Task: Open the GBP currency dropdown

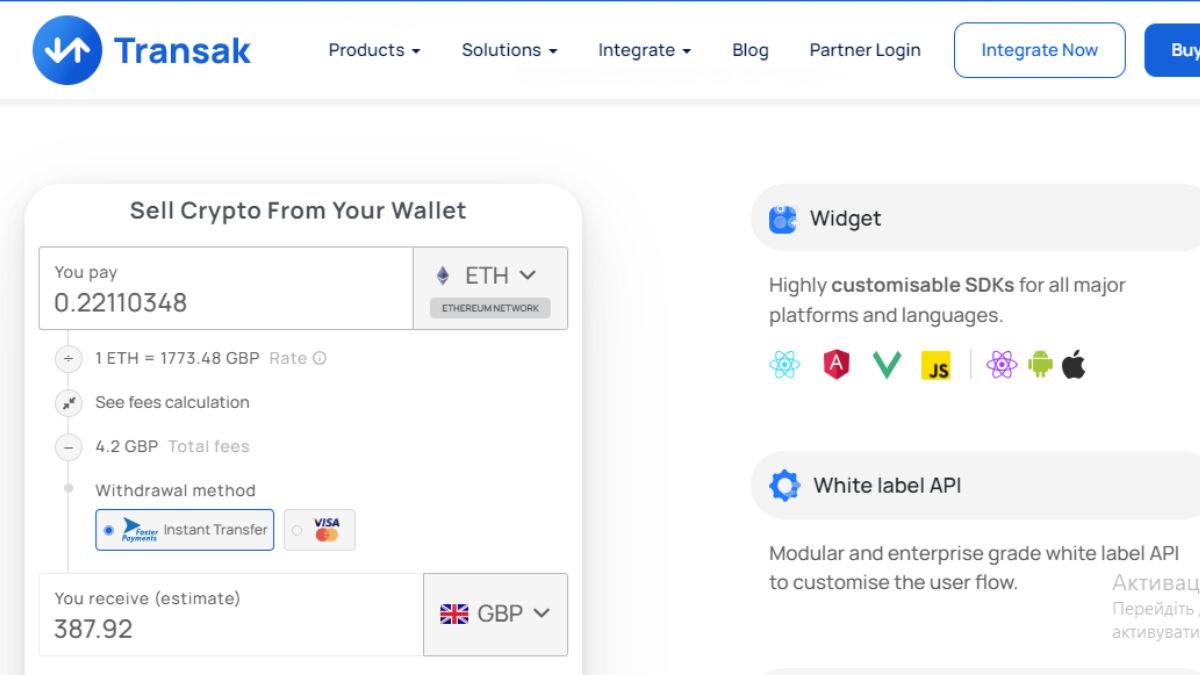Action: point(495,614)
